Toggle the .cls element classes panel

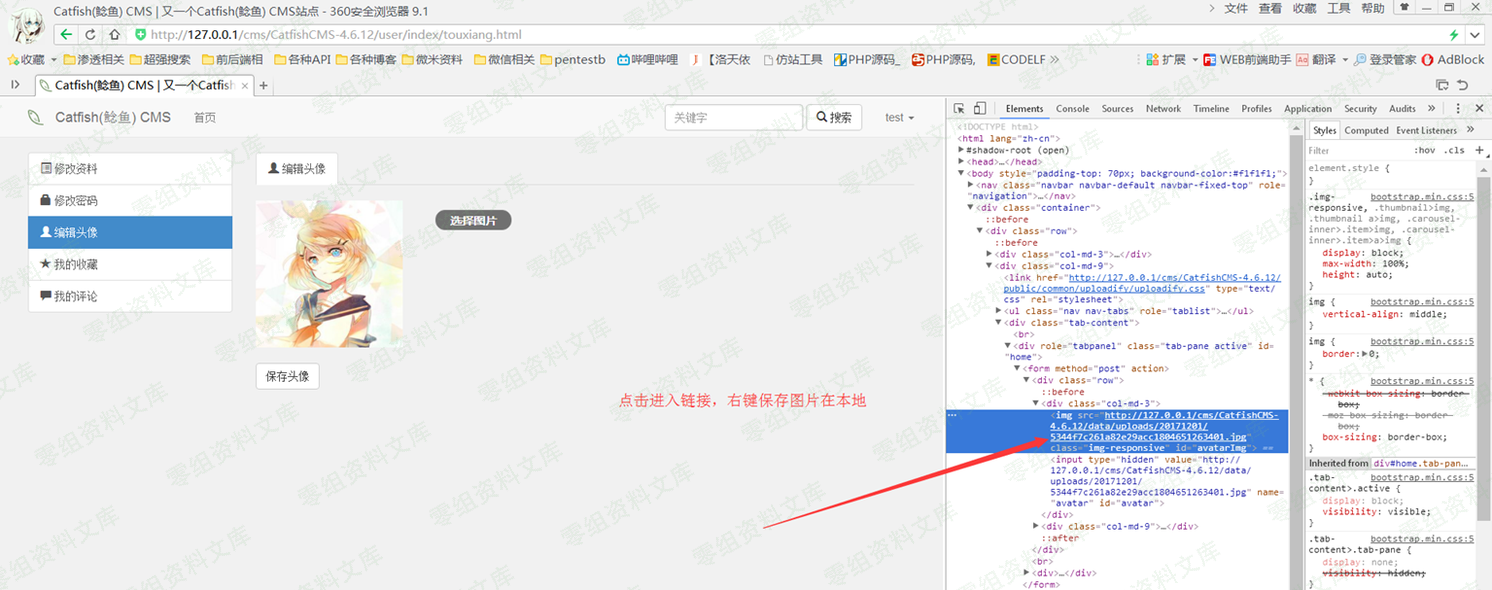(x=1454, y=151)
